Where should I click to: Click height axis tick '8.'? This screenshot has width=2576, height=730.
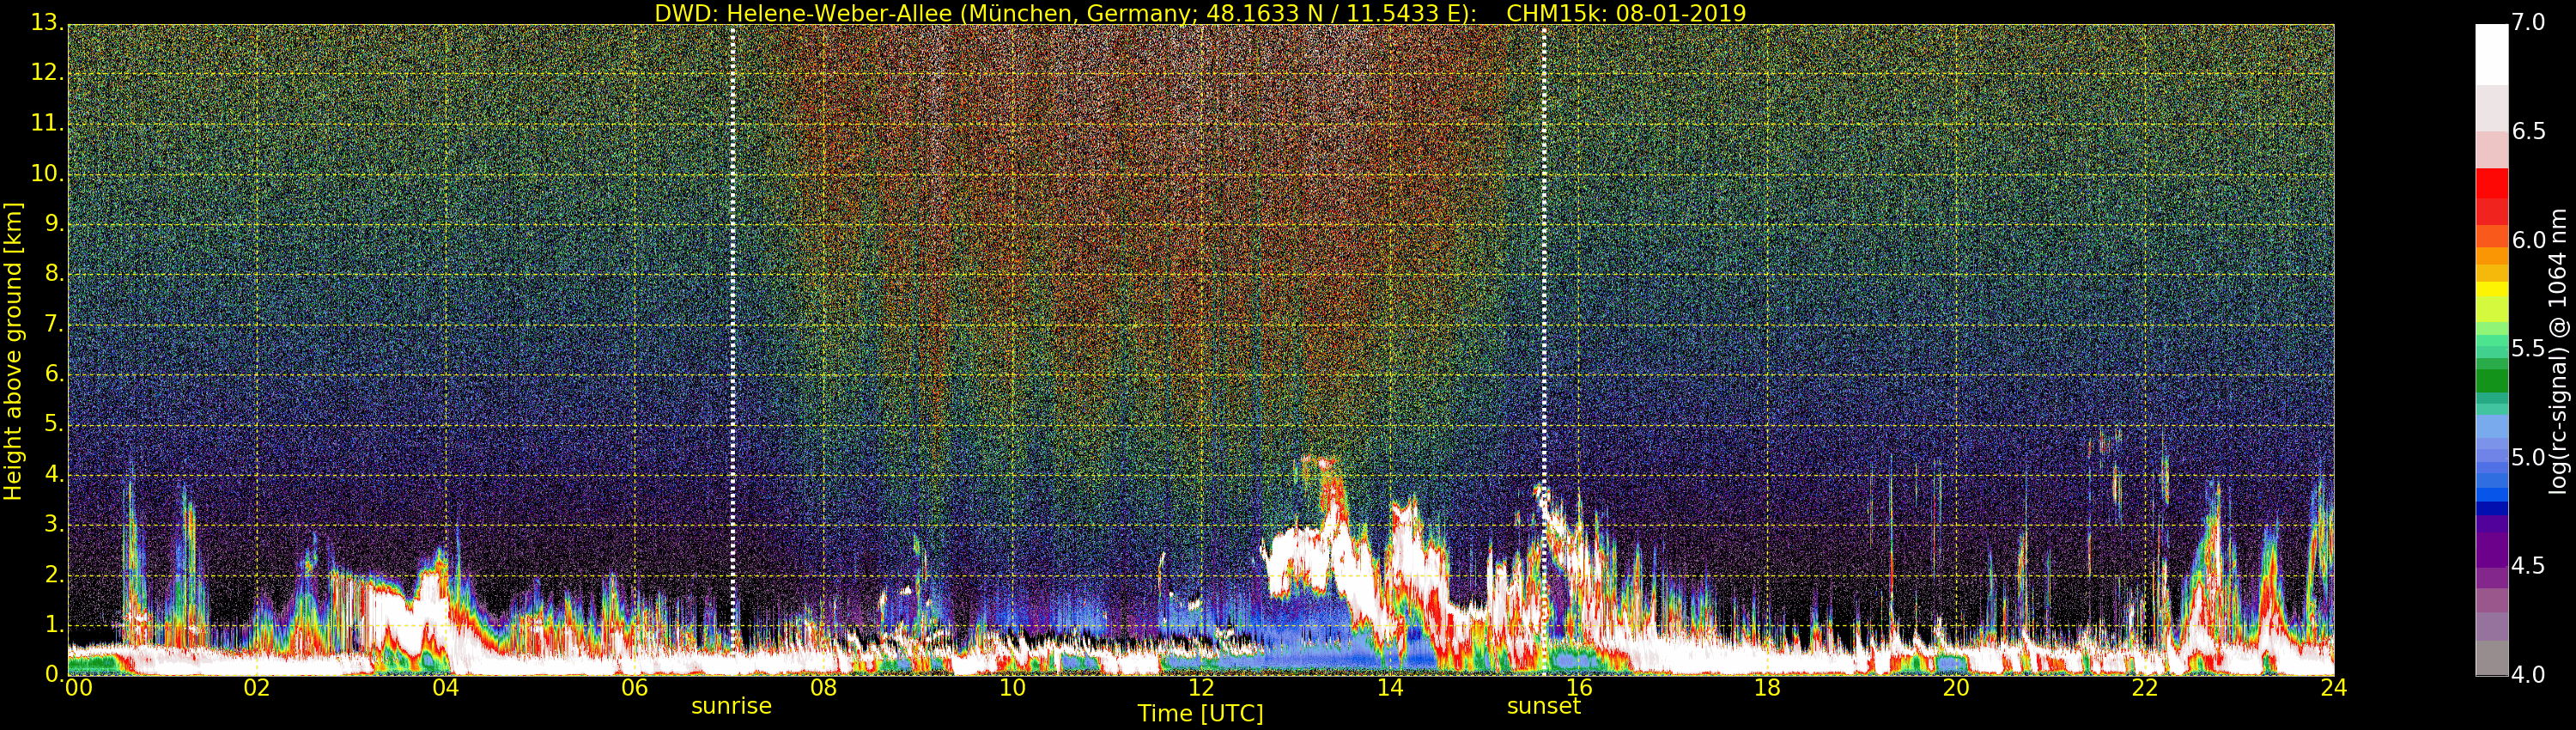54,274
